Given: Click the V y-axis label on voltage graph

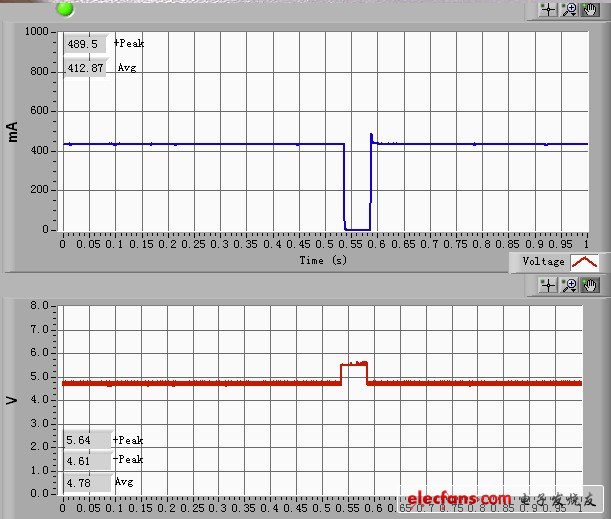Looking at the screenshot, I should (13, 400).
